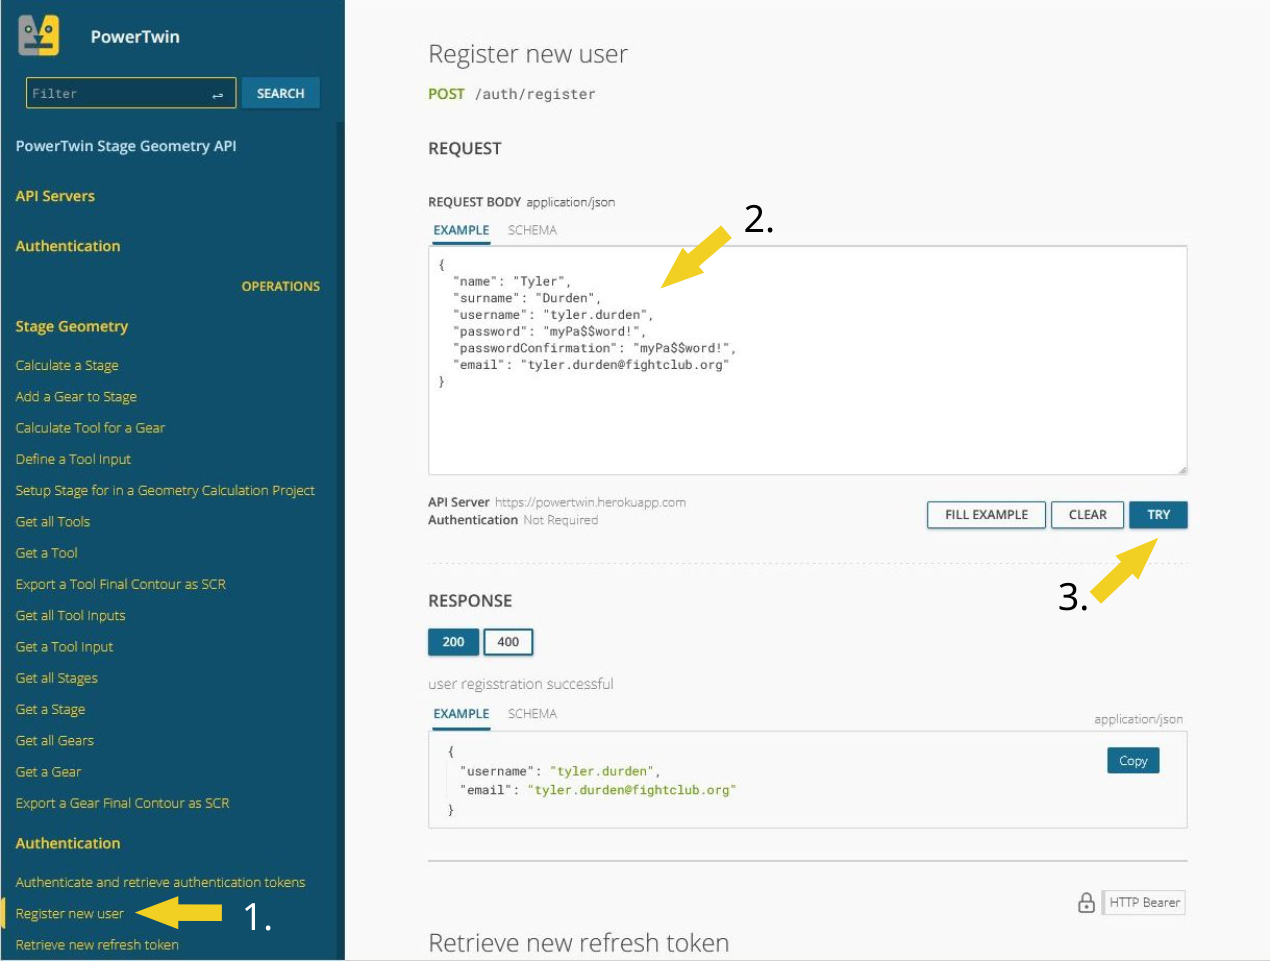
Task: Open the API Servers section
Action: 55,196
